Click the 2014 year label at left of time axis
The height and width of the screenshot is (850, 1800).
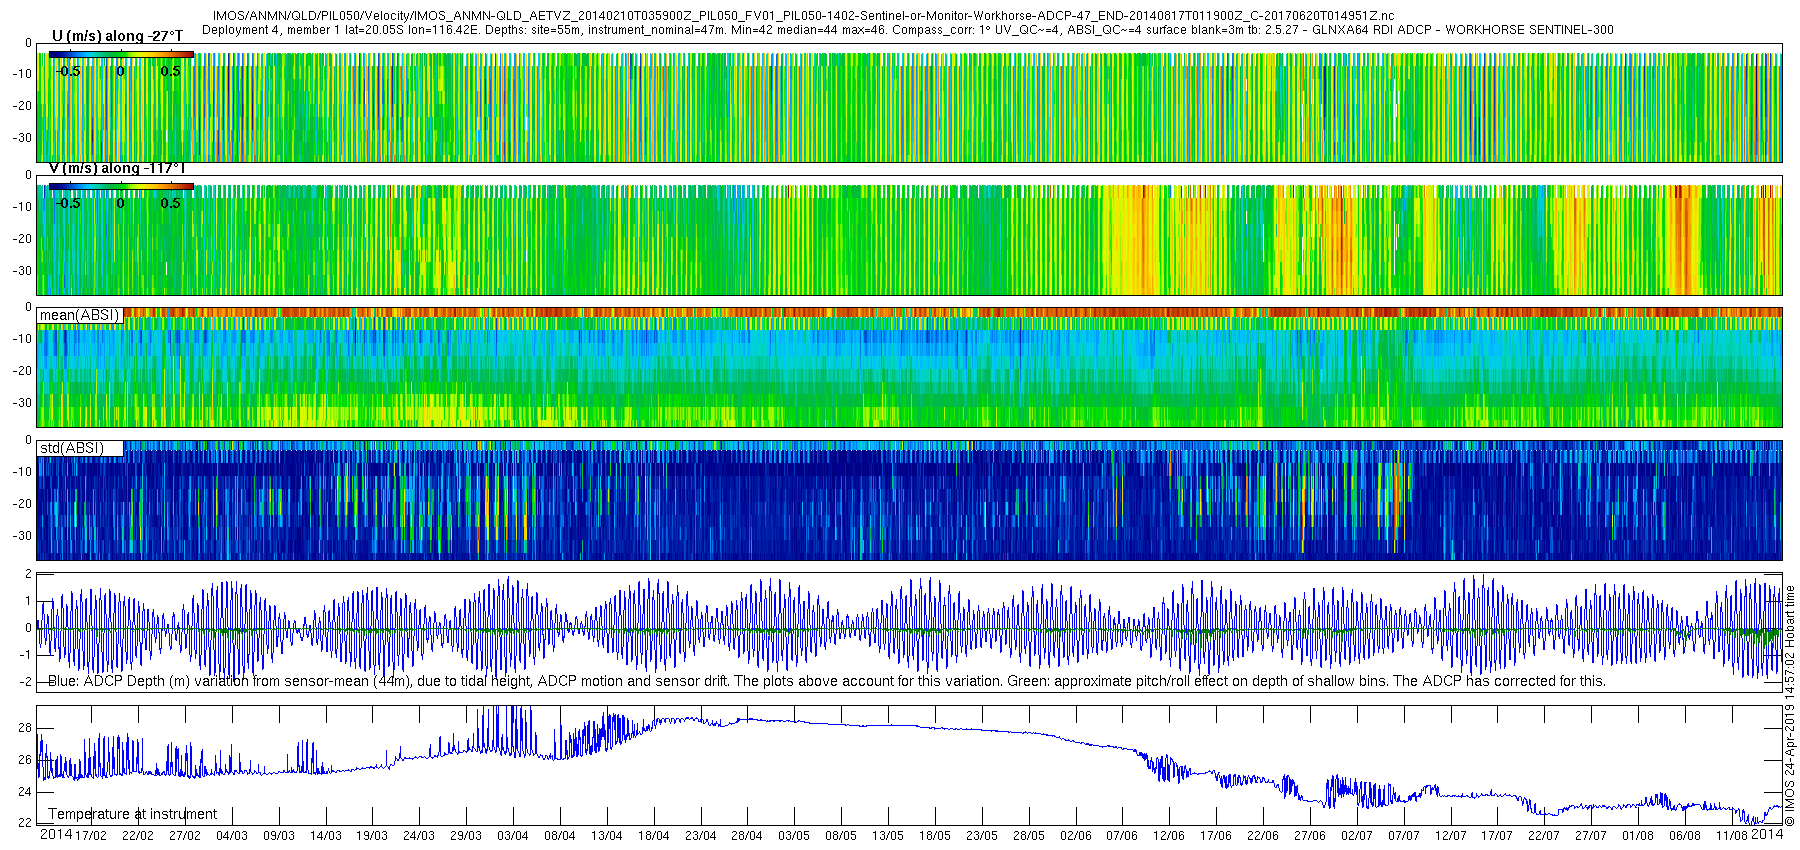(55, 835)
